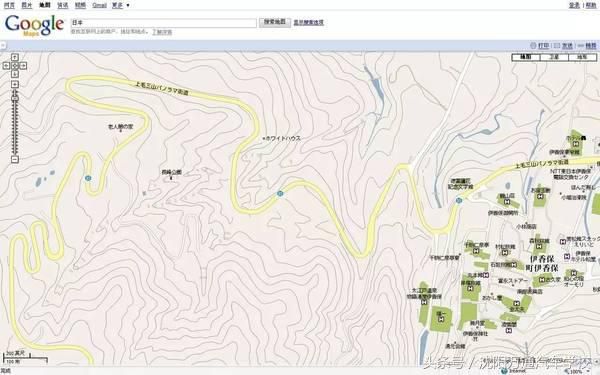The image size is (600, 375).
Task: Click the zoom level slider track
Action: point(15,122)
